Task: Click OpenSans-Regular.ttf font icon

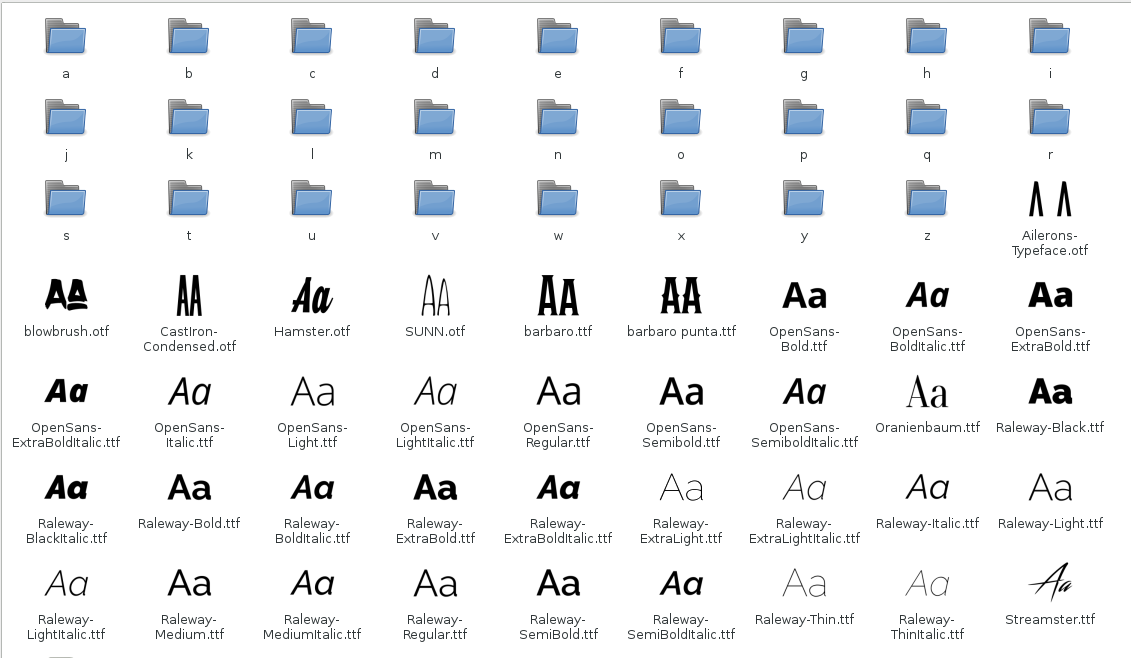Action: (x=558, y=392)
